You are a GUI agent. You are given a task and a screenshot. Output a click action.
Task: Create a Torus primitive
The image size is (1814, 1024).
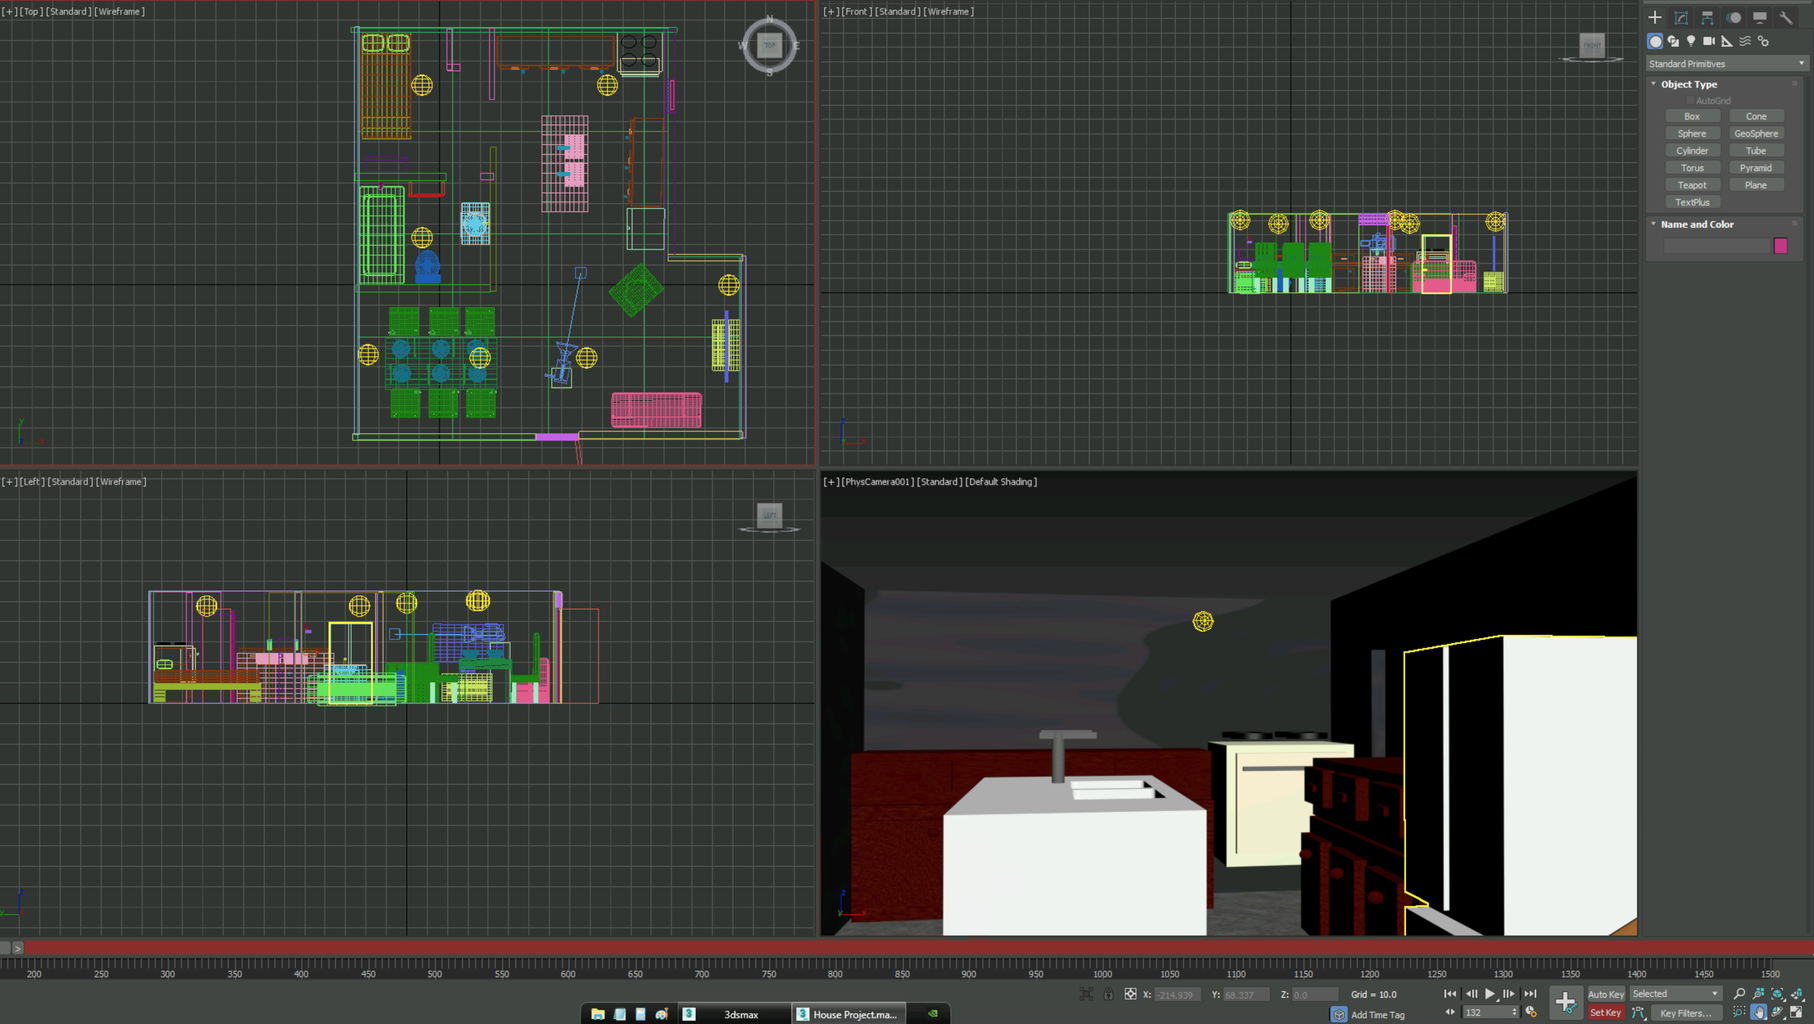click(x=1692, y=167)
